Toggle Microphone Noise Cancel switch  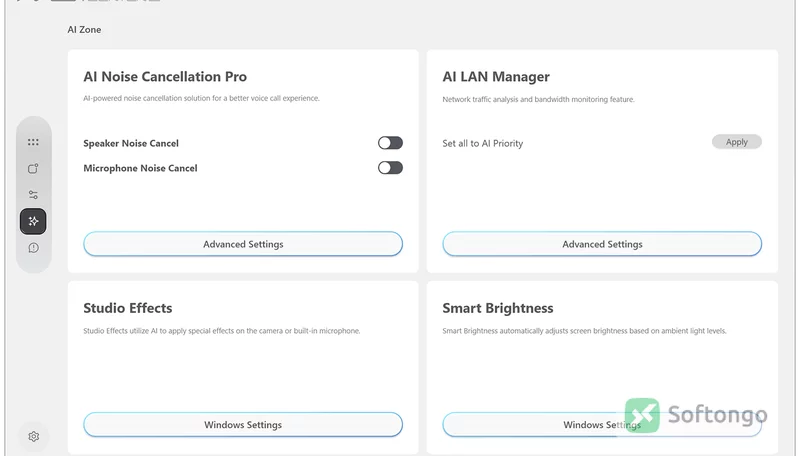(x=390, y=168)
